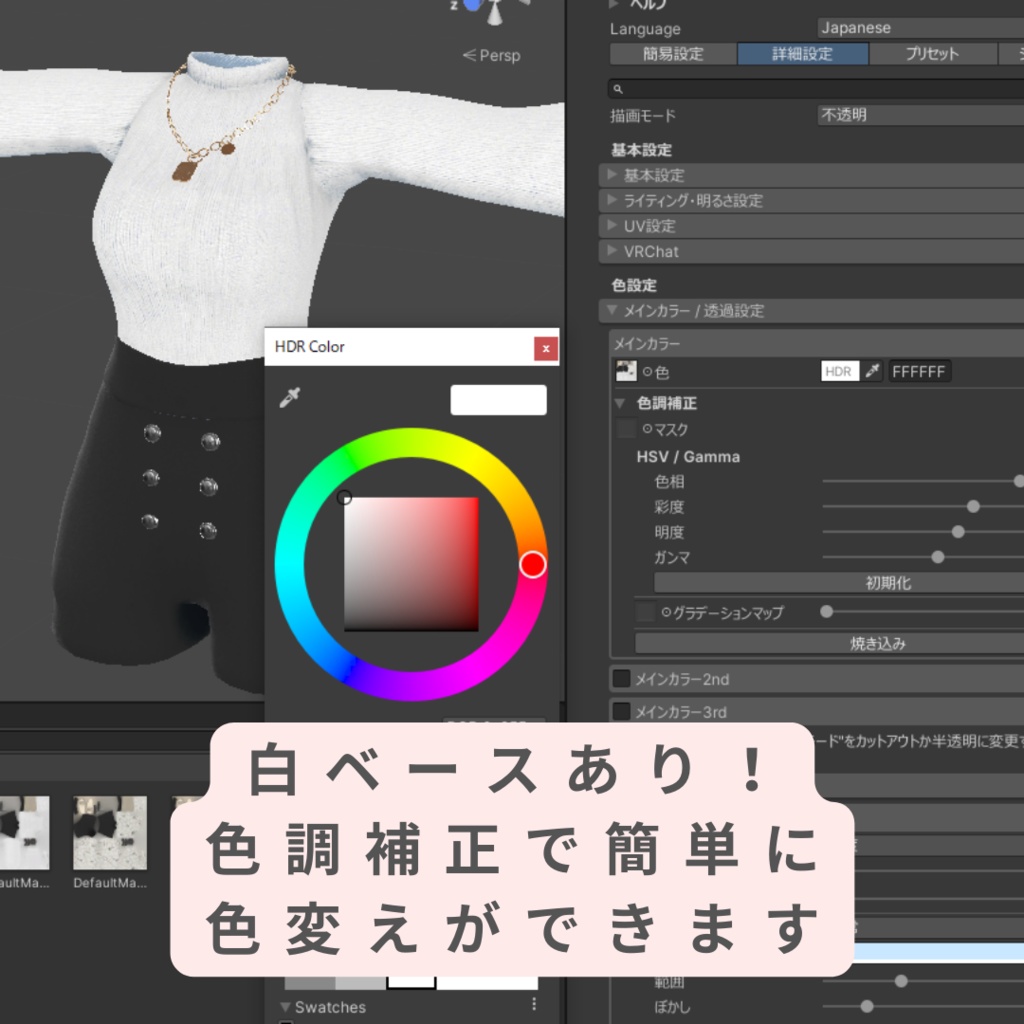This screenshot has height=1024, width=1024.
Task: Expand the VRChat foldout
Action: [x=811, y=251]
